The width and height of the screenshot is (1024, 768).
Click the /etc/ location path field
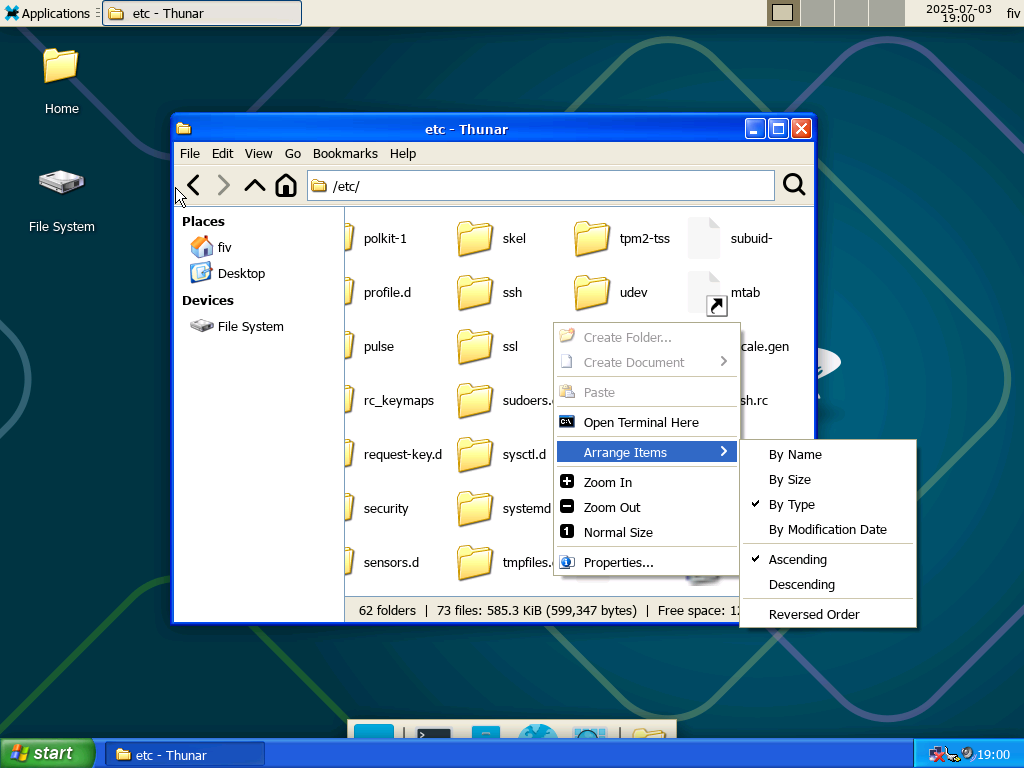tap(540, 186)
